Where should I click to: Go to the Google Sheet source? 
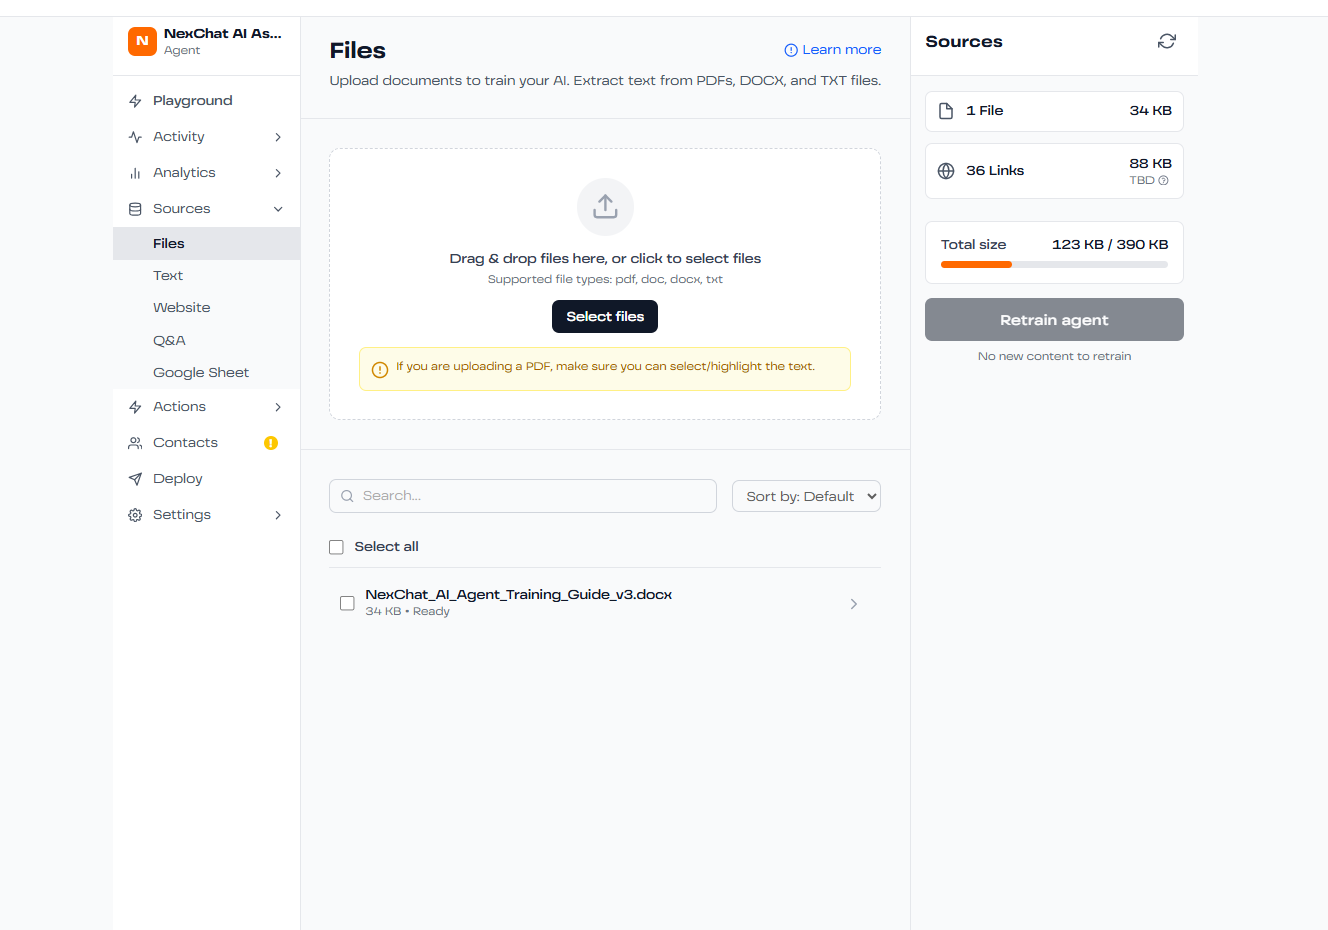[x=201, y=373]
